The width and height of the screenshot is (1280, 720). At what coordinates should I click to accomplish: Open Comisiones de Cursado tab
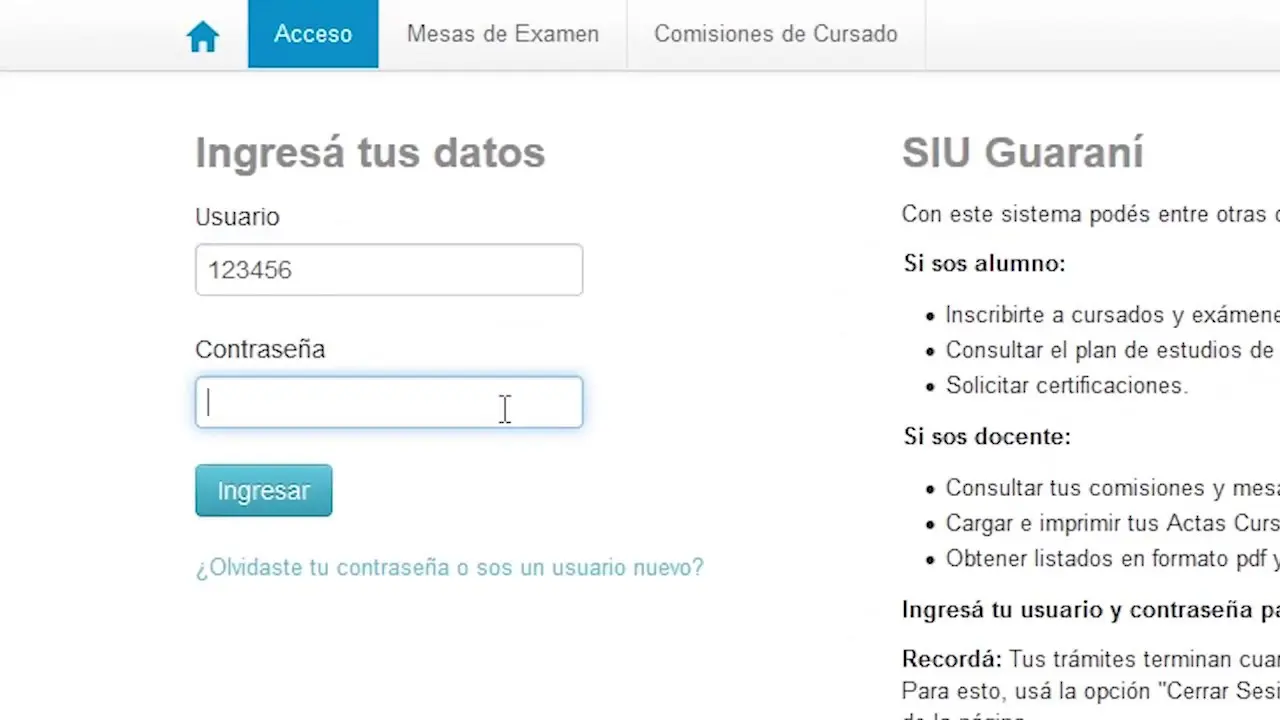pyautogui.click(x=776, y=34)
